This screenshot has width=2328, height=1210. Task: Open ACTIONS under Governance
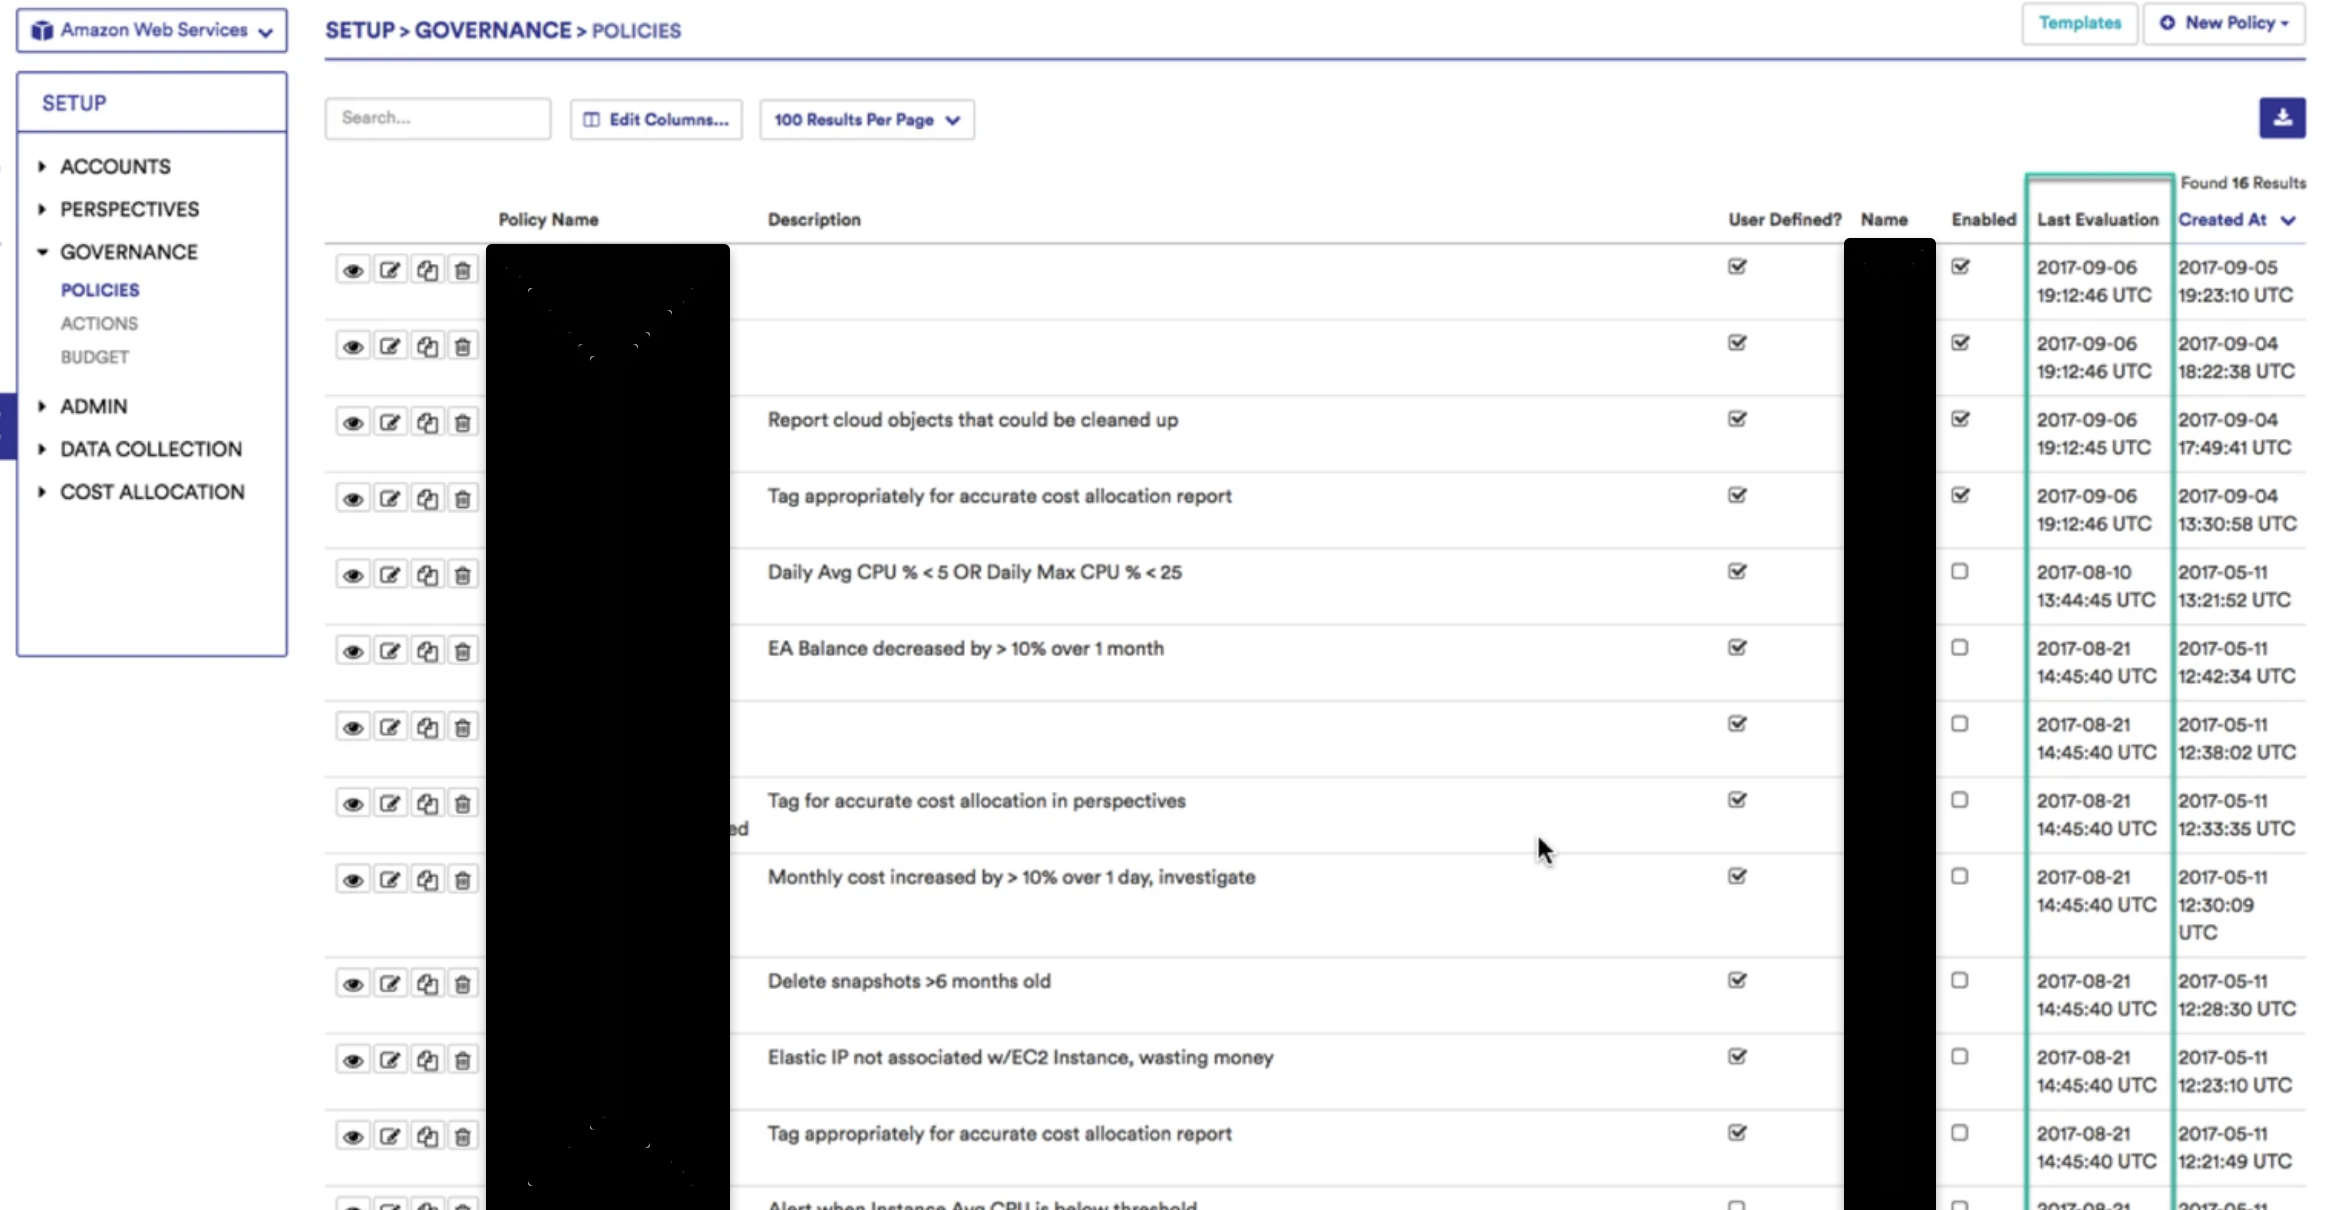99,323
